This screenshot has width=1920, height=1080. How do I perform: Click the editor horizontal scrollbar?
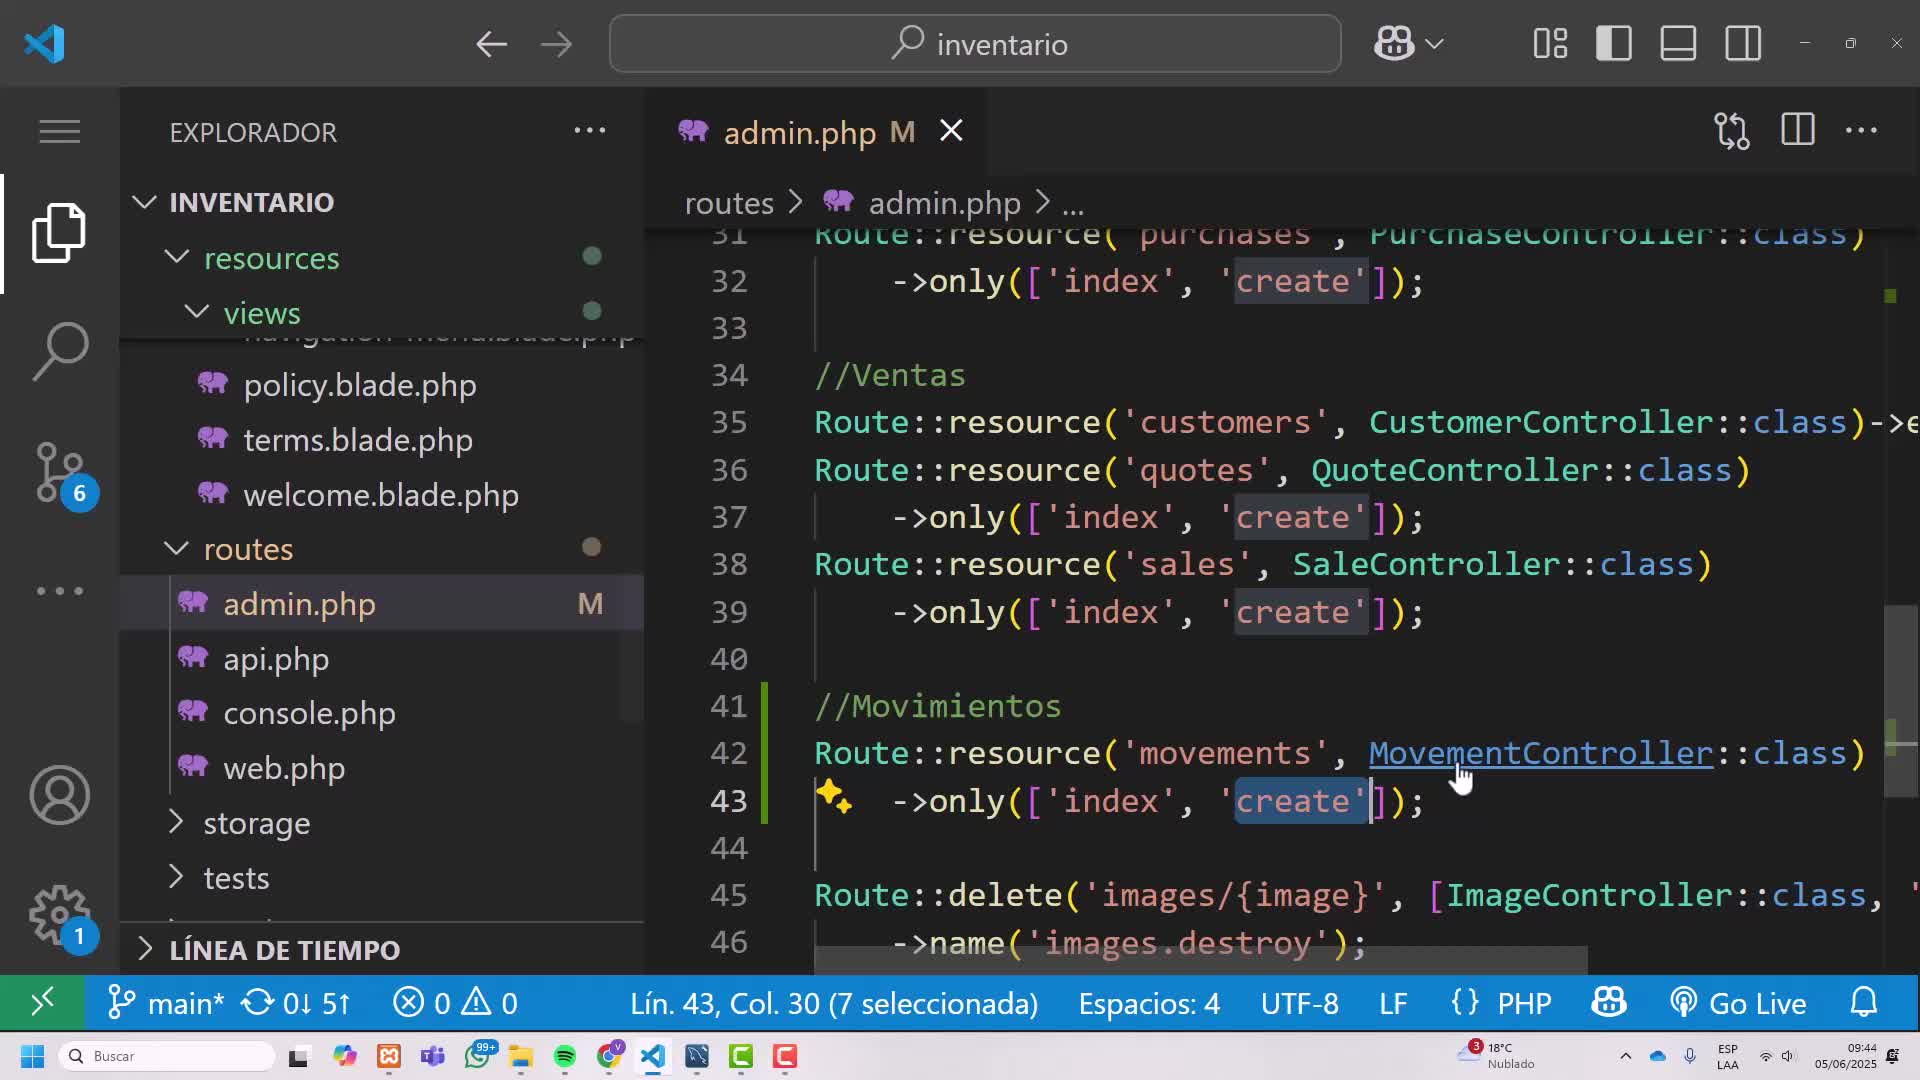1200,960
